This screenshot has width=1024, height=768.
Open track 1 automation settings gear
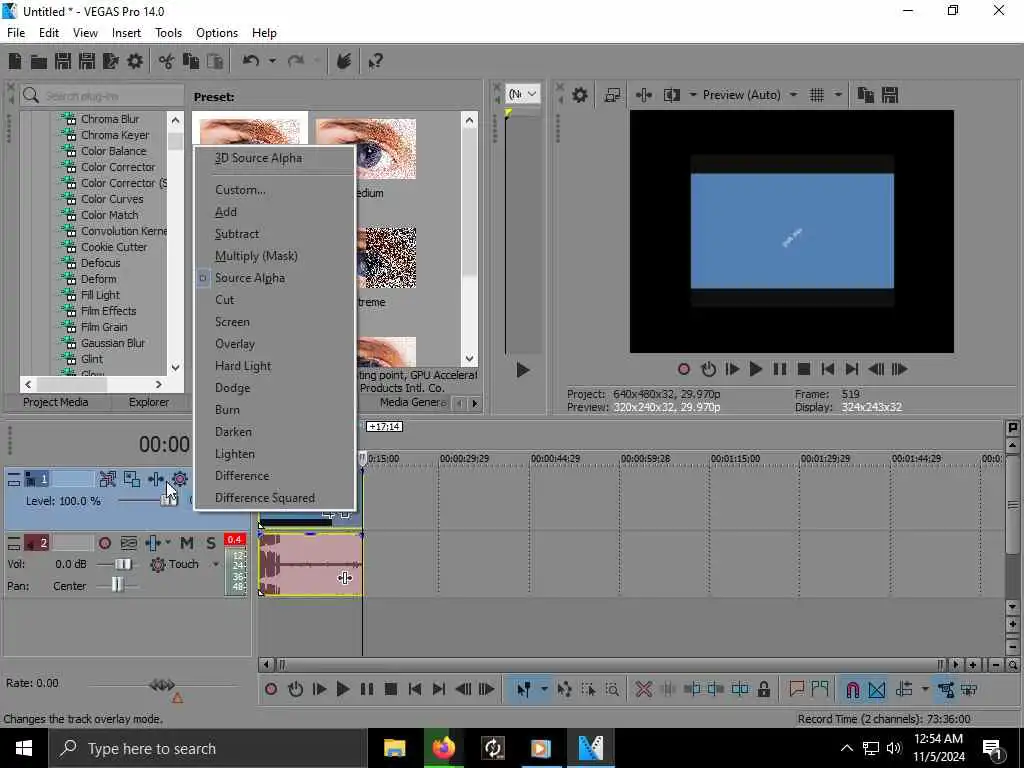(x=180, y=479)
